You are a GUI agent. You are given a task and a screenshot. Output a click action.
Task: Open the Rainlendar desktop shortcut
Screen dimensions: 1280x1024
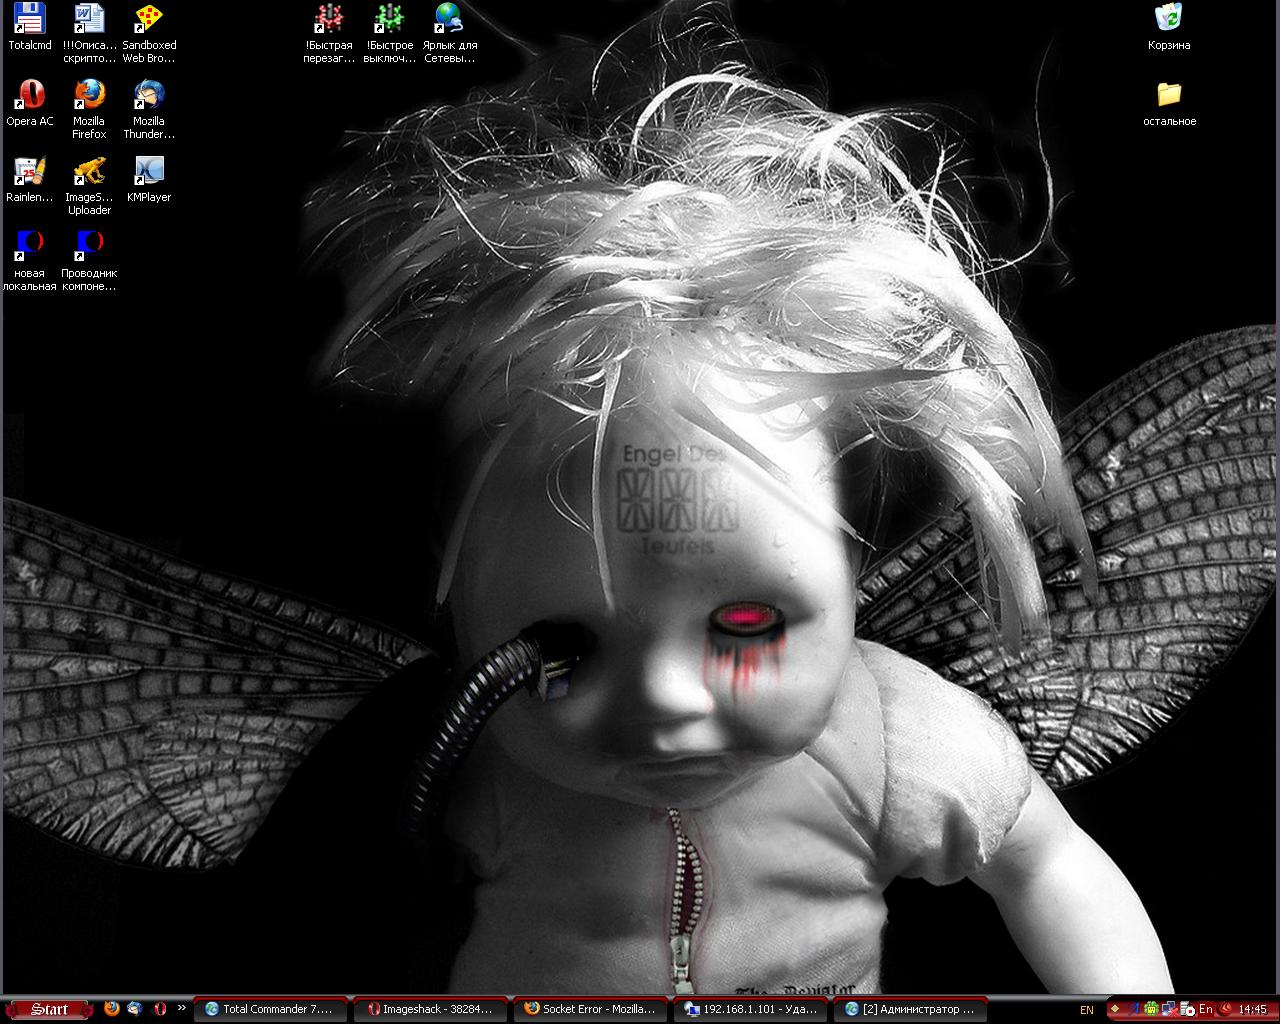(x=29, y=171)
